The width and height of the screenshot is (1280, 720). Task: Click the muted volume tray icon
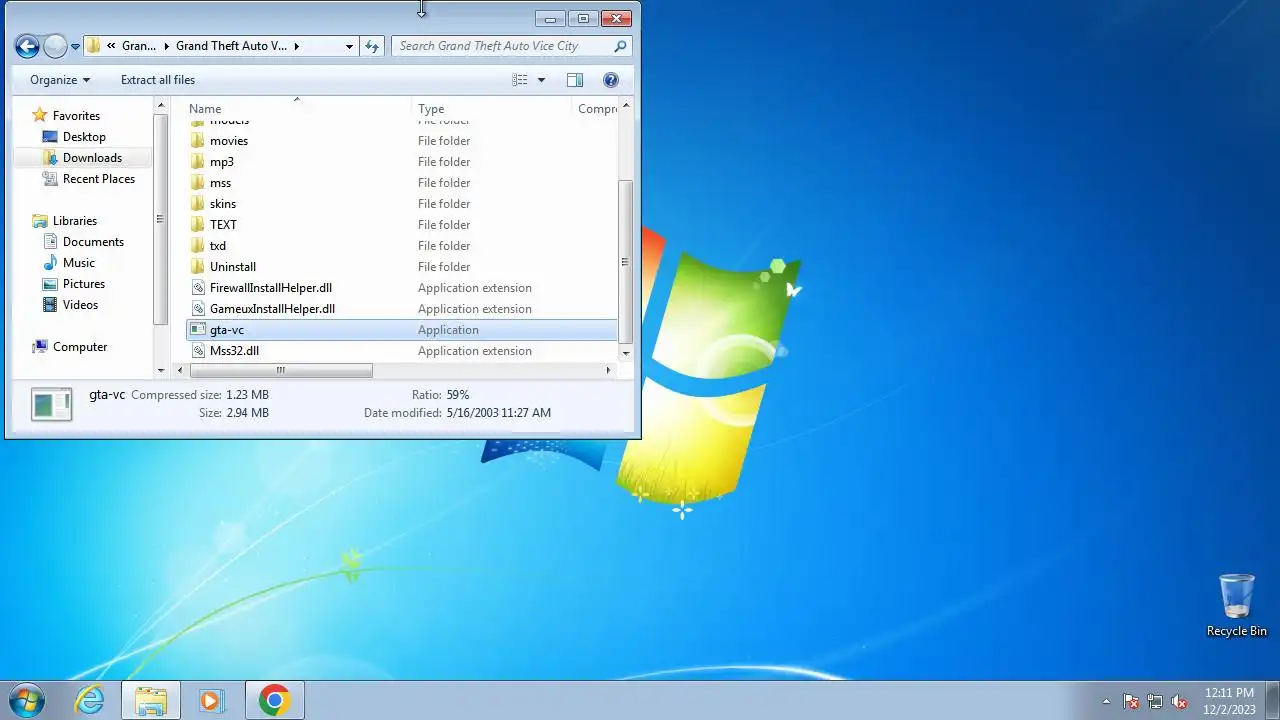[x=1179, y=701]
